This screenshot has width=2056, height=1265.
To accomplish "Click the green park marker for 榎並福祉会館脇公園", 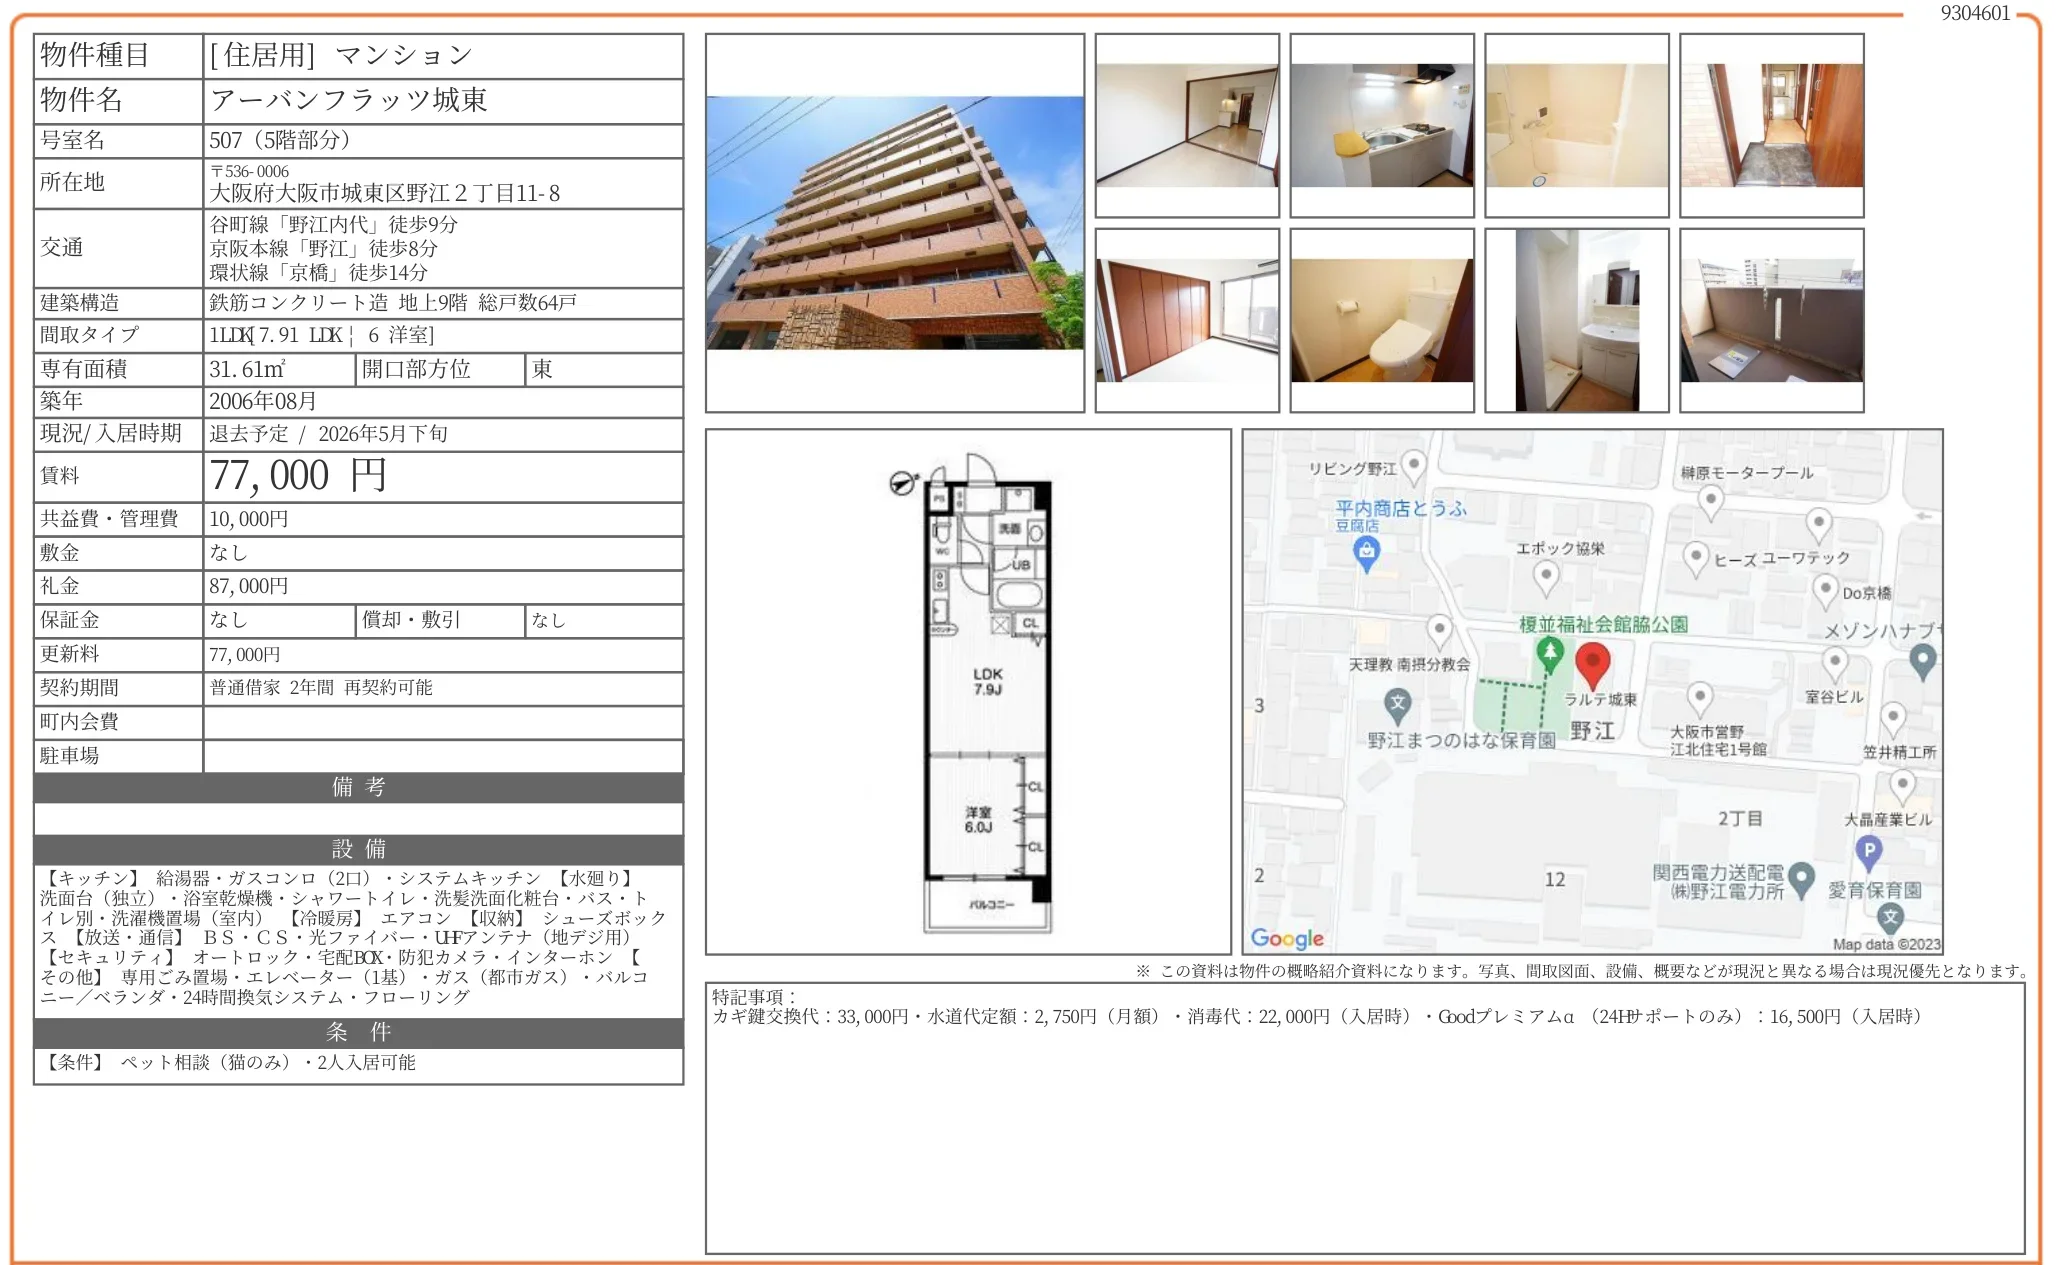I will click(1549, 654).
